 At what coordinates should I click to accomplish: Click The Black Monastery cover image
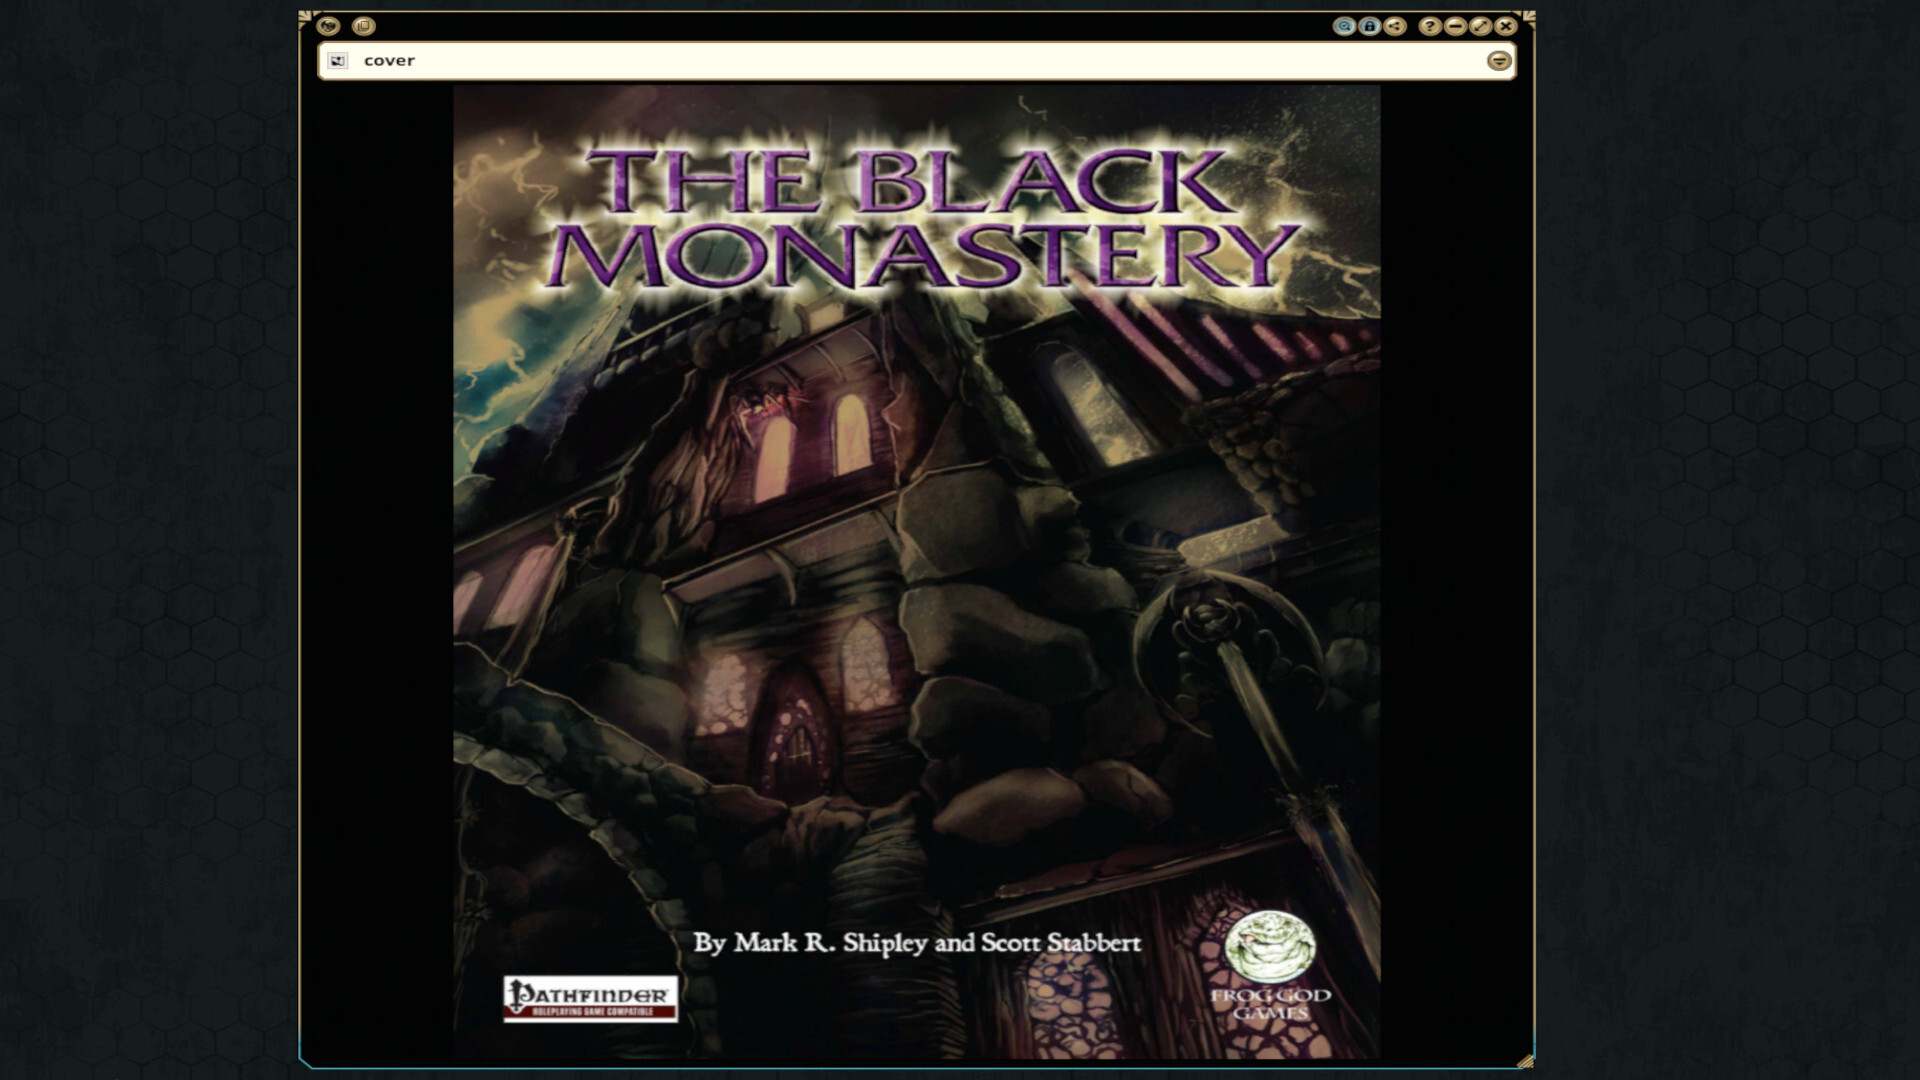tap(917, 572)
